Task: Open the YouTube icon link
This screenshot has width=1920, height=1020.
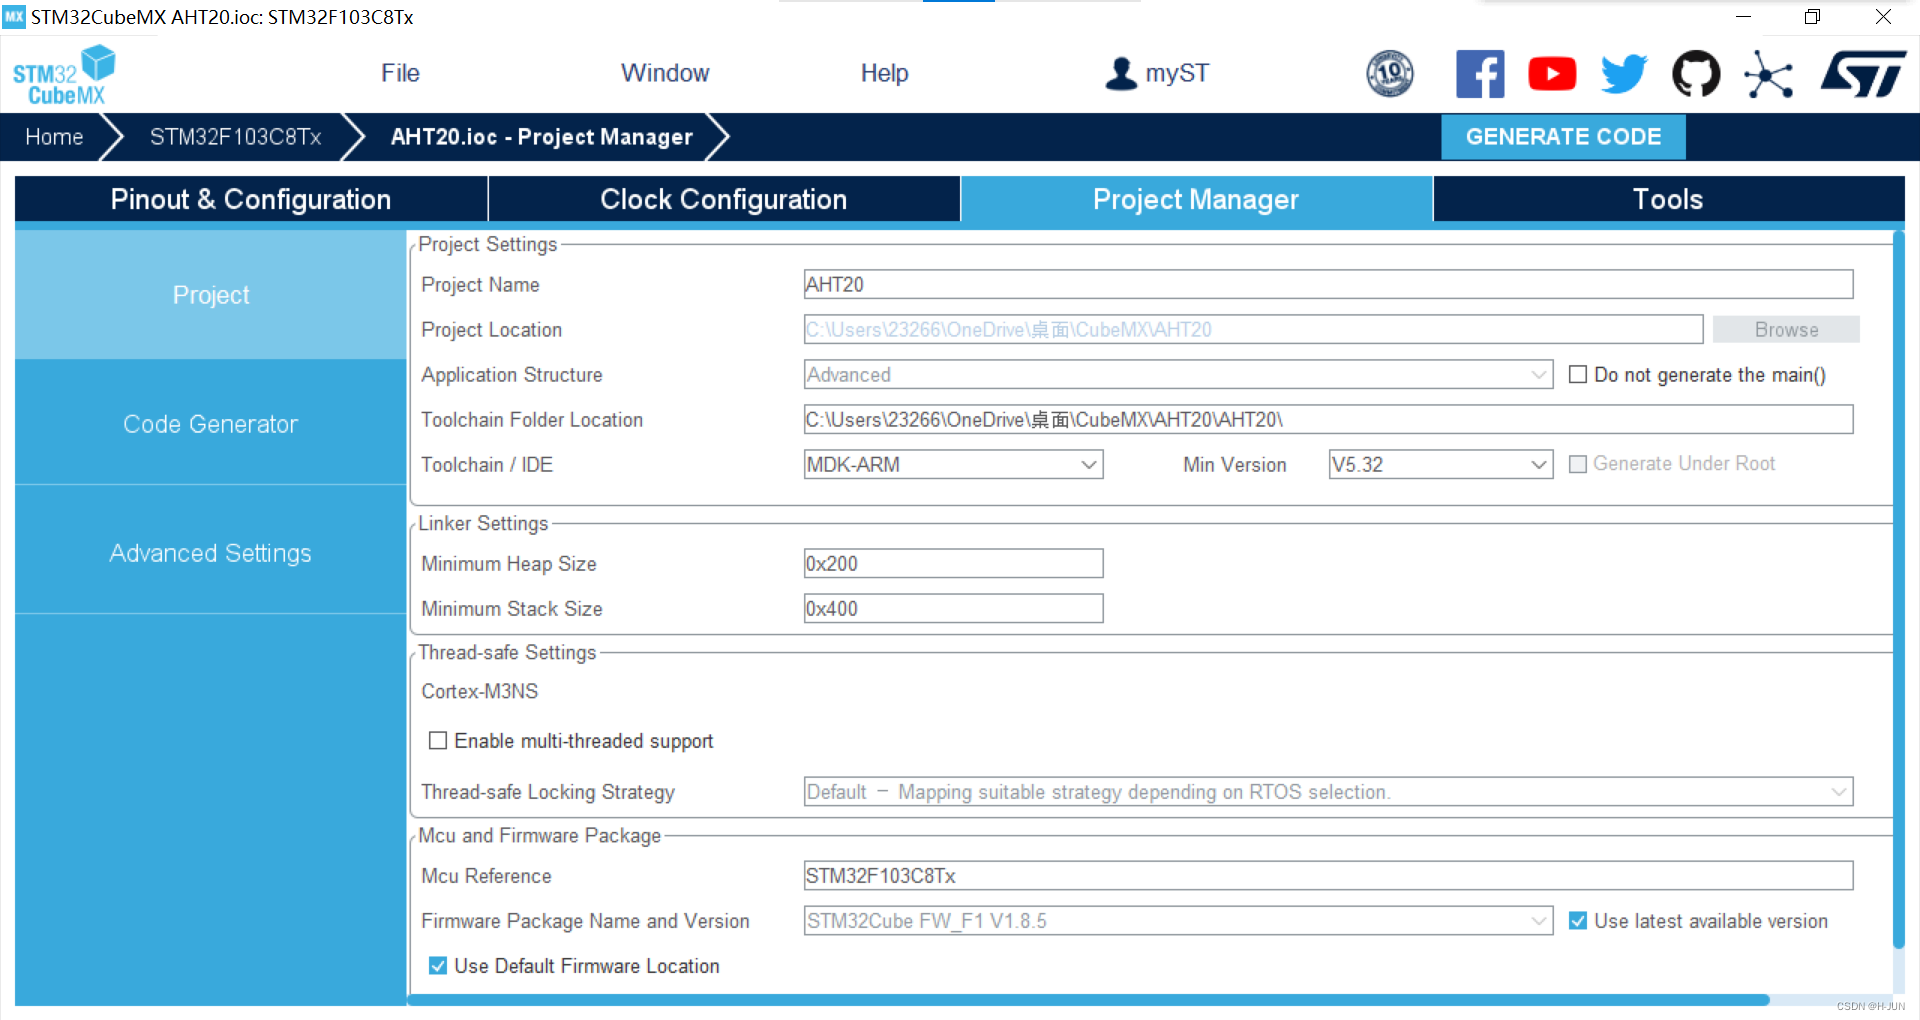Action: coord(1552,74)
